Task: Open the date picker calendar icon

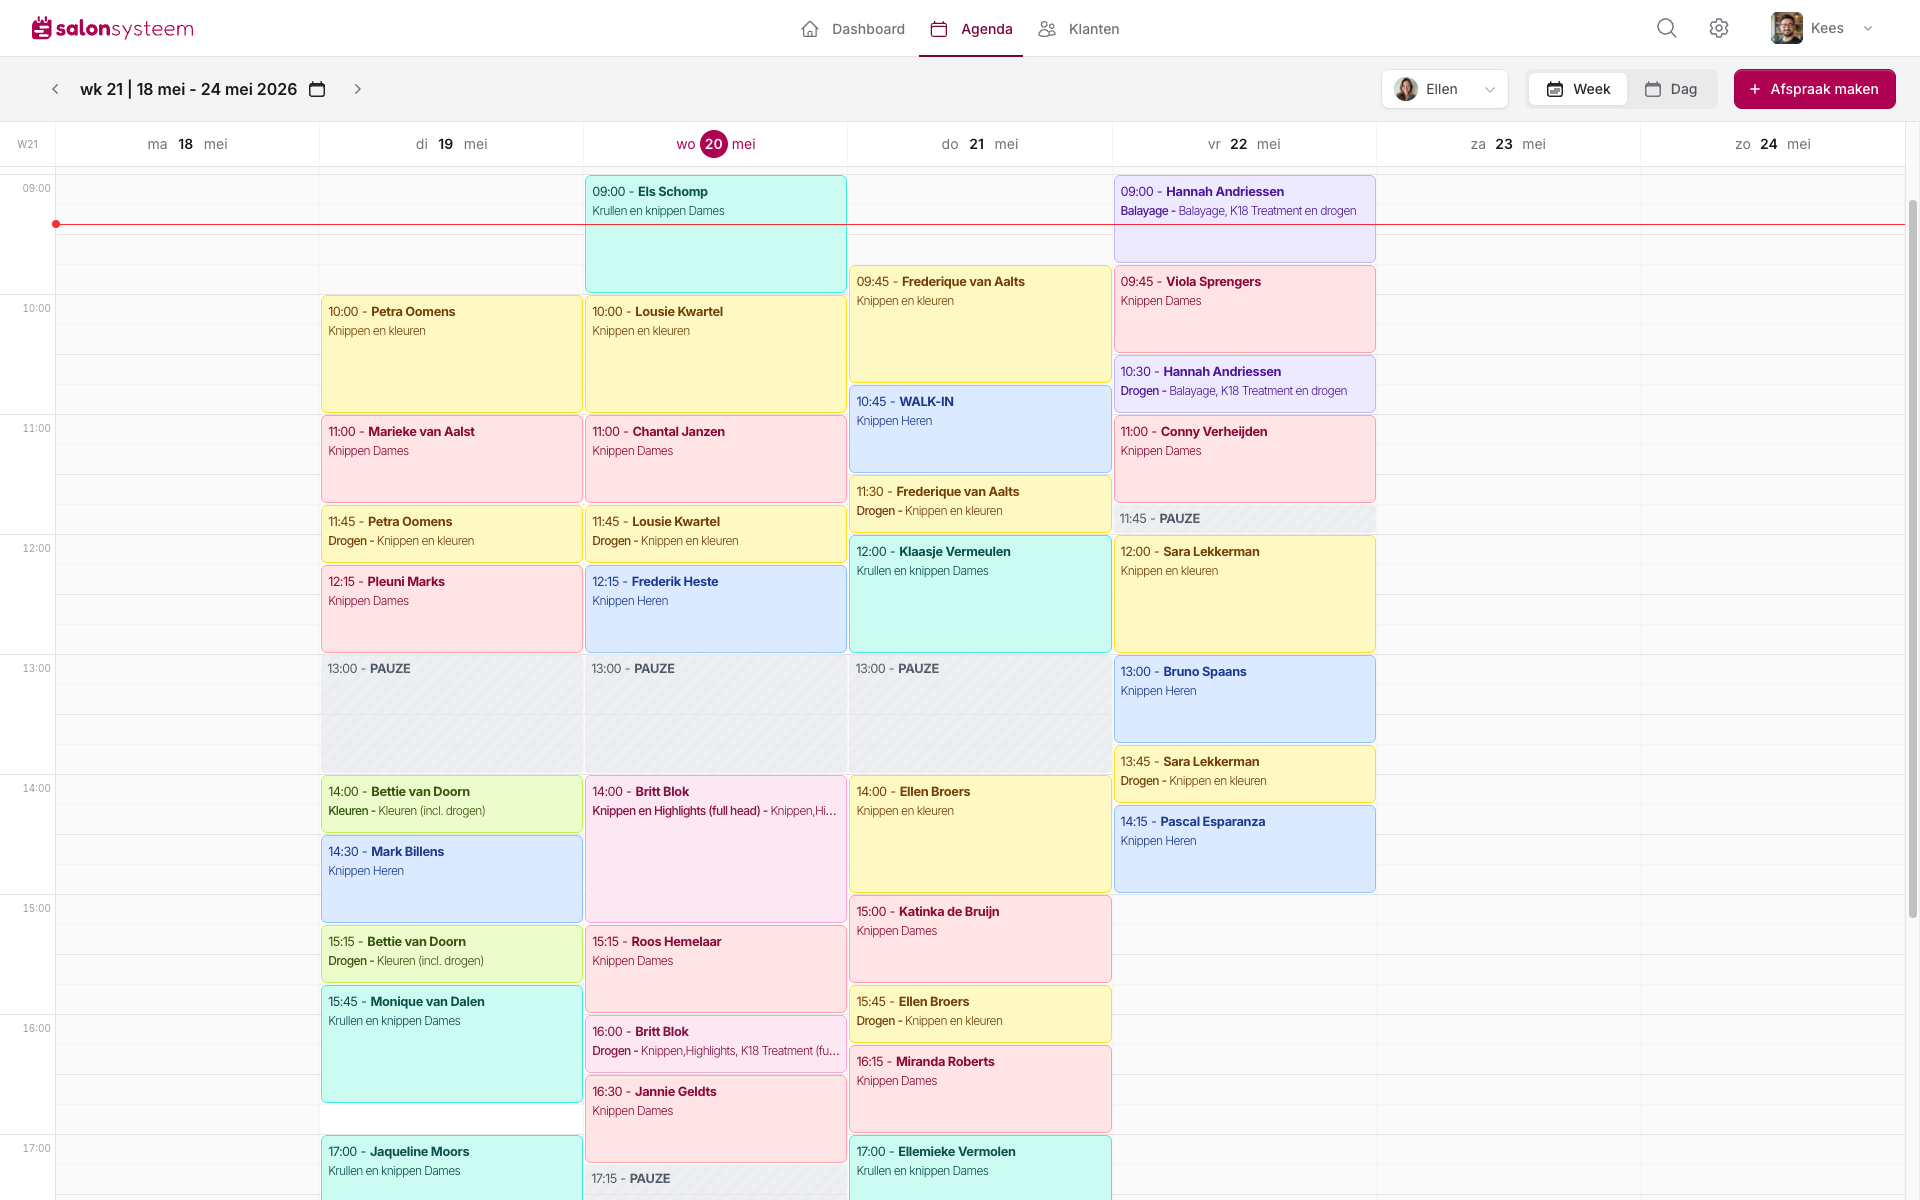Action: coord(317,89)
